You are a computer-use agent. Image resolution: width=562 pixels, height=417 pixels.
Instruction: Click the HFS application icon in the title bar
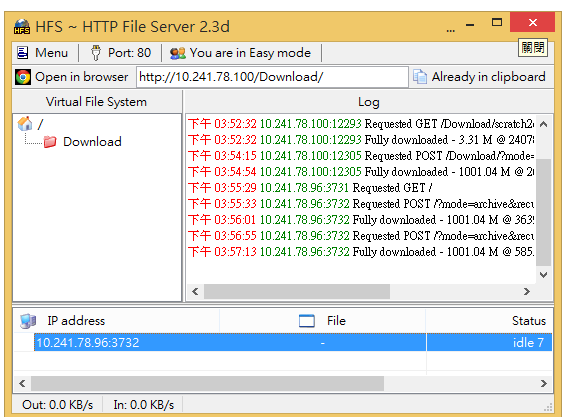coord(22,27)
